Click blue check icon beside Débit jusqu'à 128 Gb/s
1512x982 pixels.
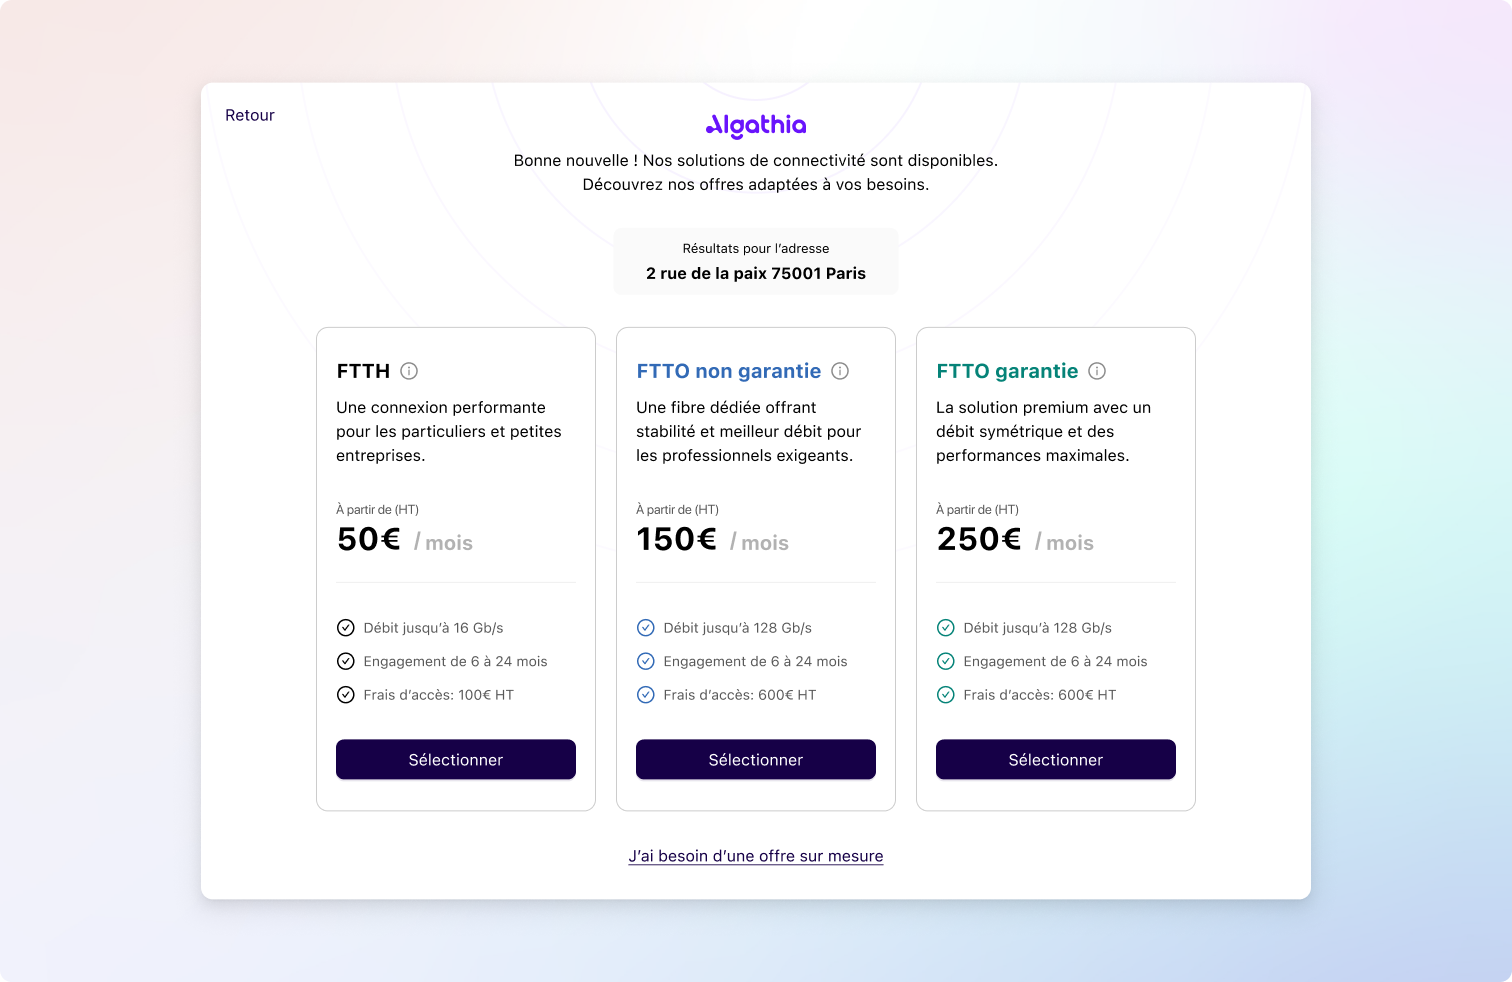(x=646, y=628)
